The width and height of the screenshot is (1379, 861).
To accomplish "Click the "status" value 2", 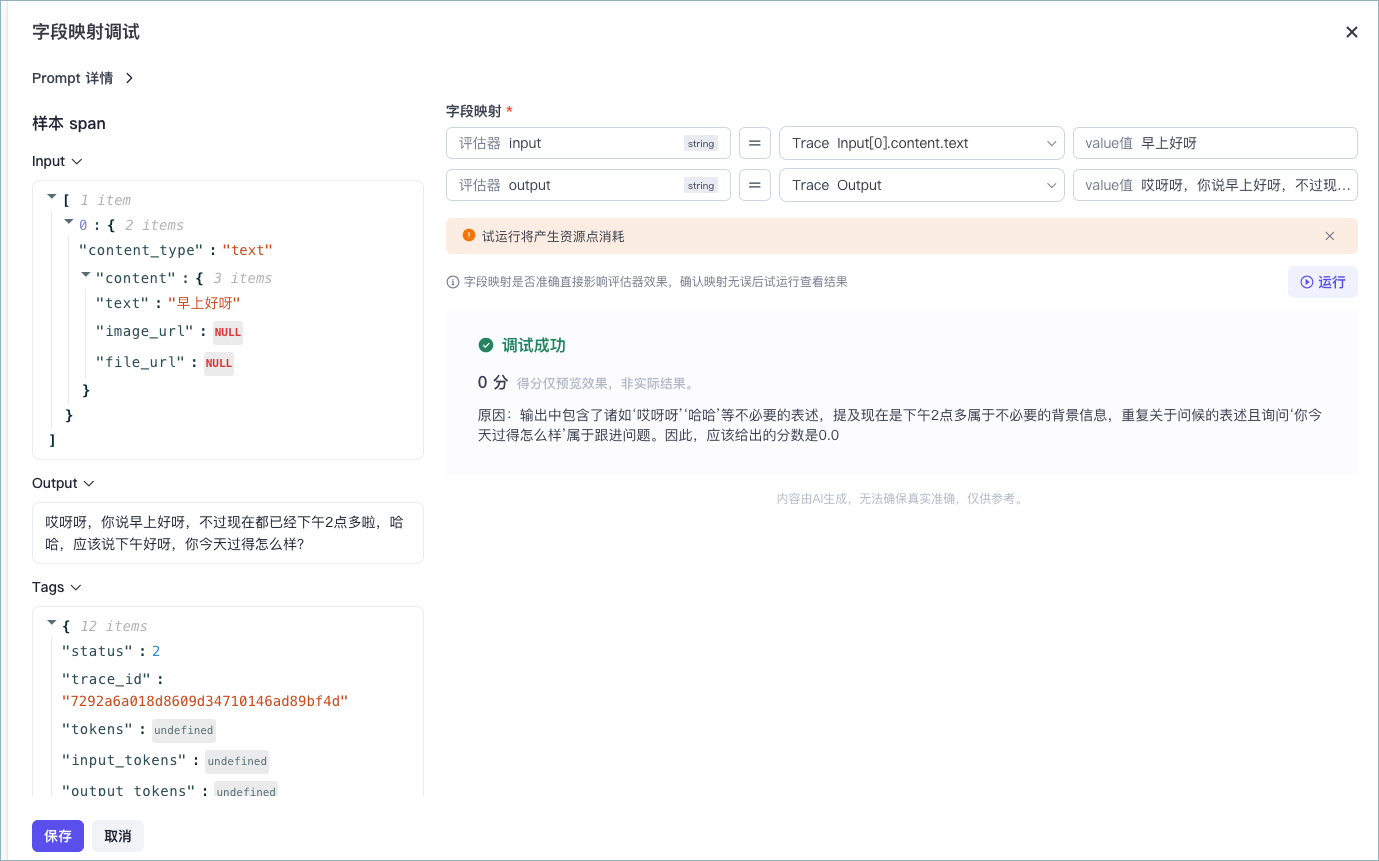I will click(156, 651).
